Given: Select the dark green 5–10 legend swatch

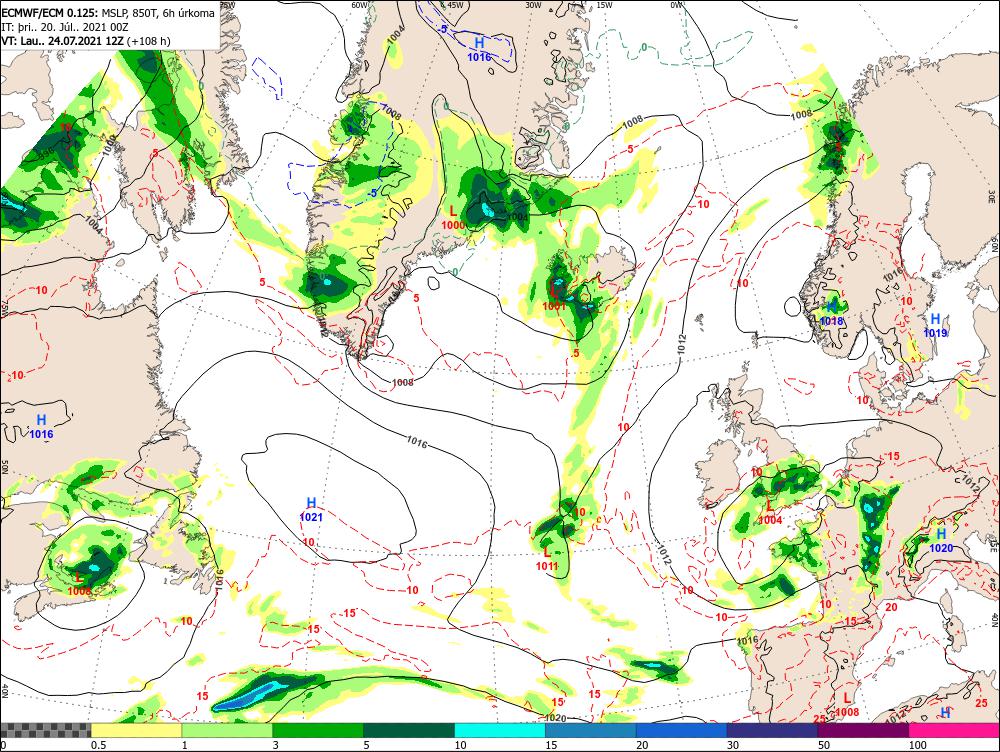Looking at the screenshot, I should (409, 730).
